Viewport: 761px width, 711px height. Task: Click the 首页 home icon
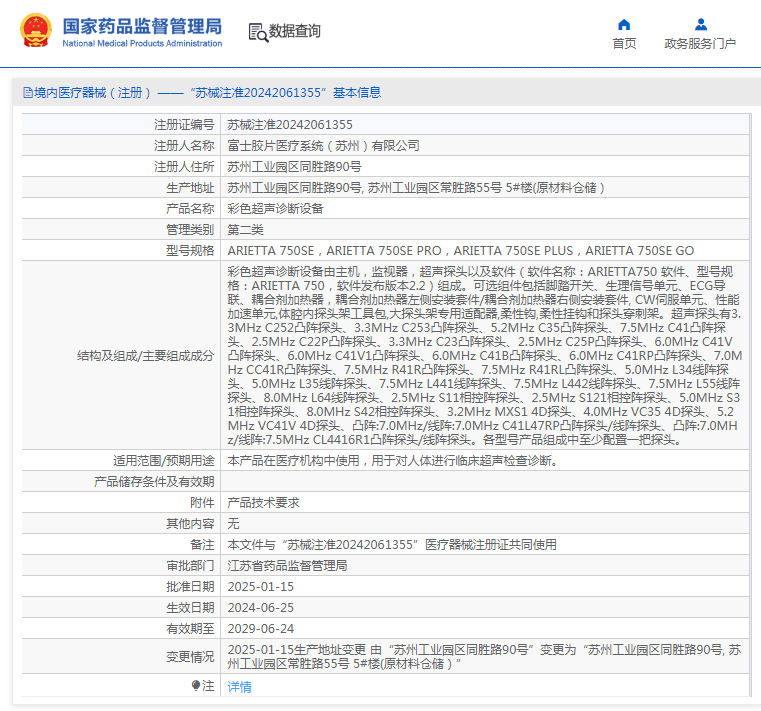[x=624, y=24]
